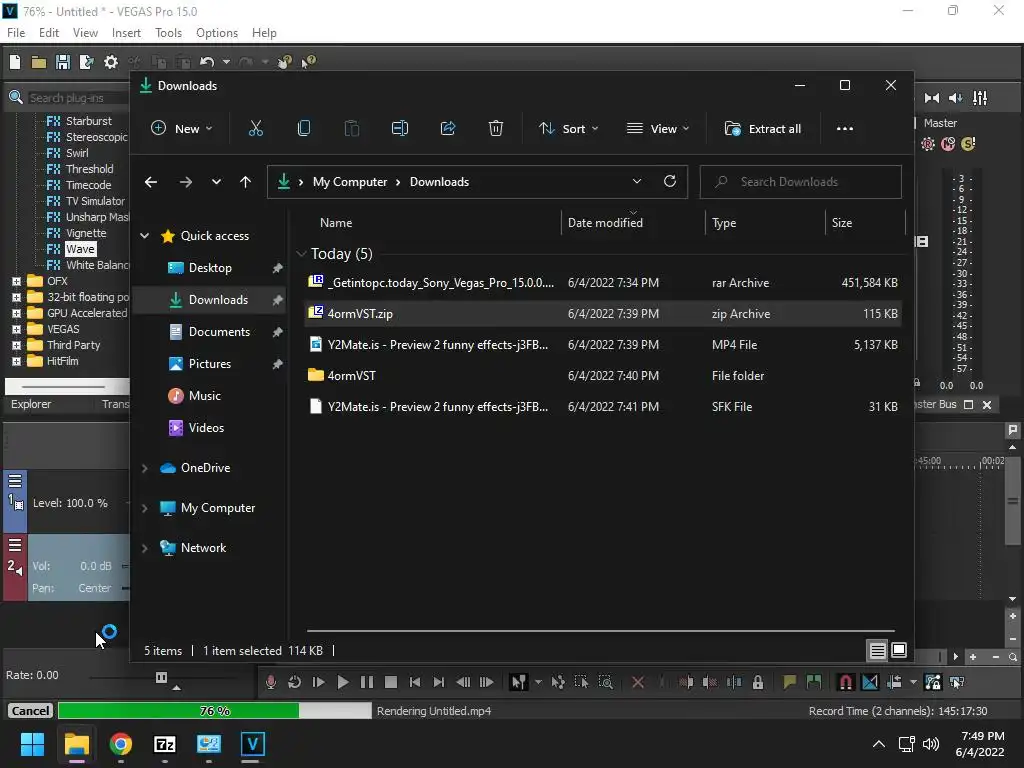Screen dimensions: 1024x768
Task: Click the interactive tutorials hand icon
Action: 284,62
